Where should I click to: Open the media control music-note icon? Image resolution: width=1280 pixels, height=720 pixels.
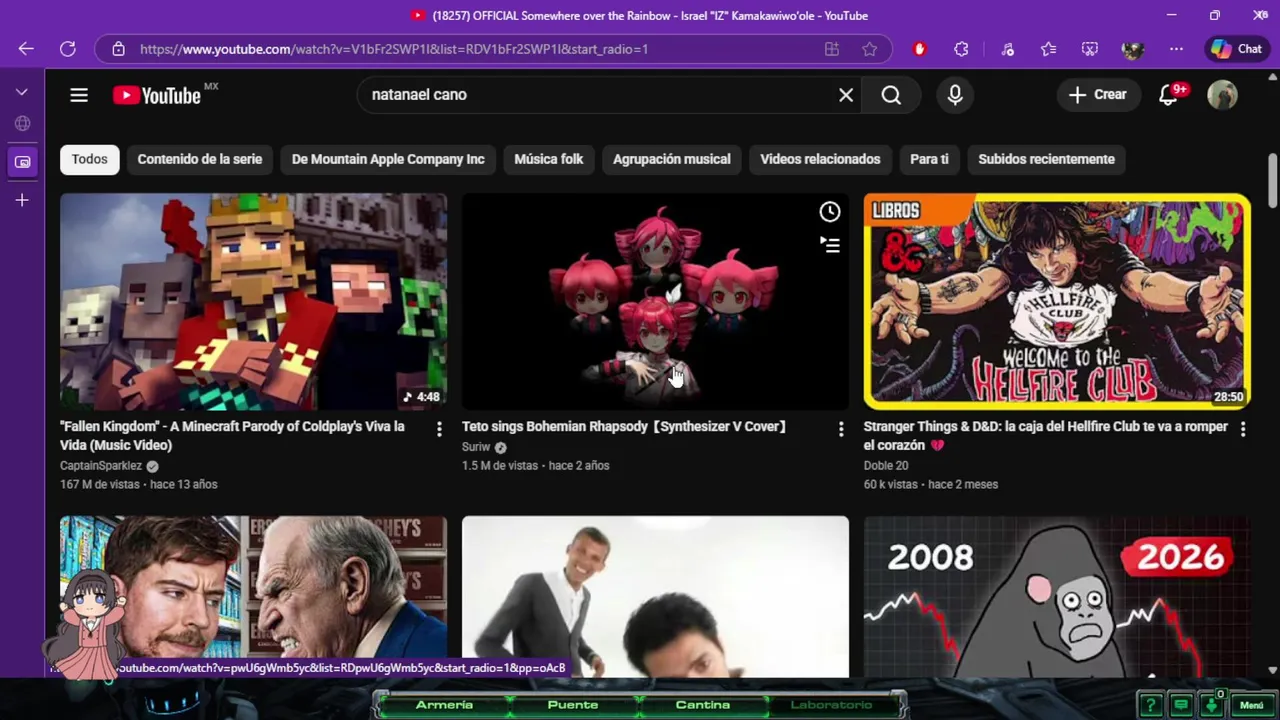(1007, 49)
